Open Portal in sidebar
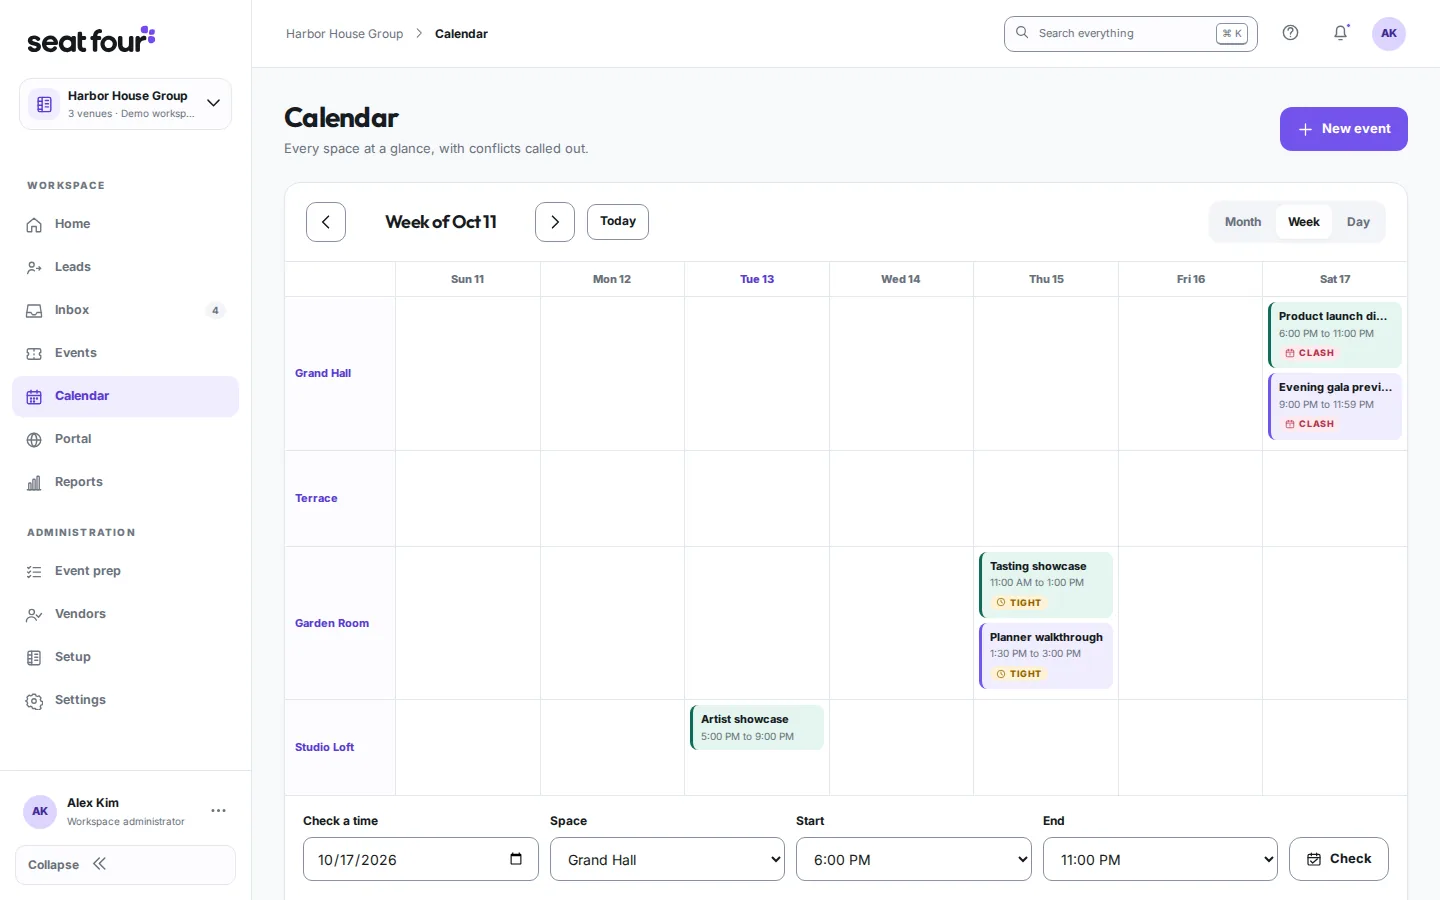1440x900 pixels. pos(125,439)
